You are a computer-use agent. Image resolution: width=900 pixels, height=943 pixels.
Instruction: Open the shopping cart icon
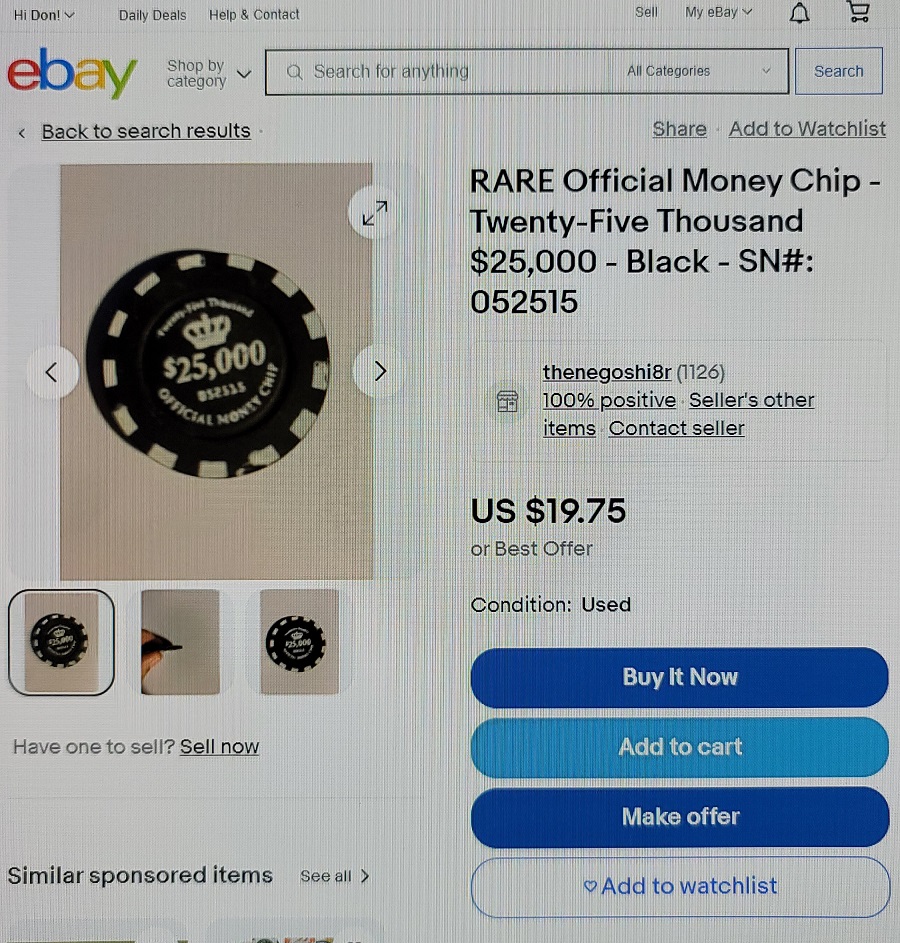[858, 11]
